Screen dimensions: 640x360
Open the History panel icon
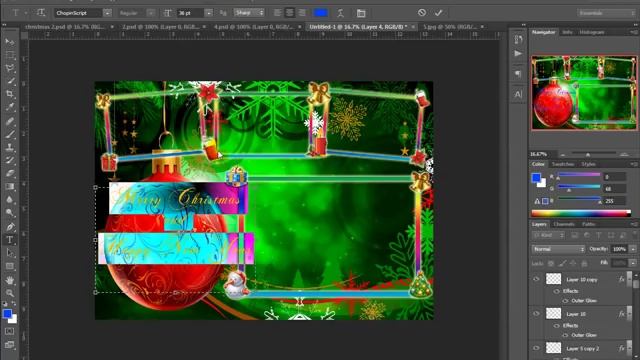point(518,40)
